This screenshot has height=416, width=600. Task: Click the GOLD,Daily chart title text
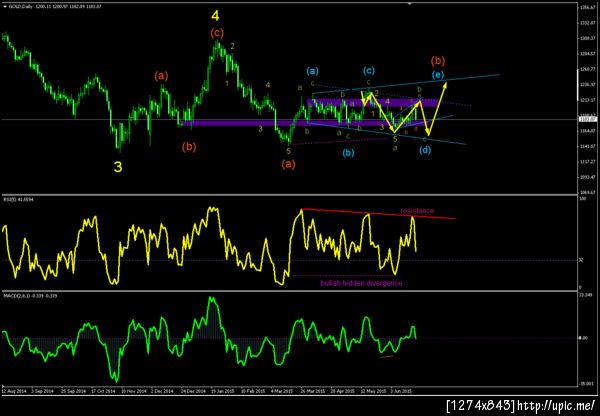point(16,7)
